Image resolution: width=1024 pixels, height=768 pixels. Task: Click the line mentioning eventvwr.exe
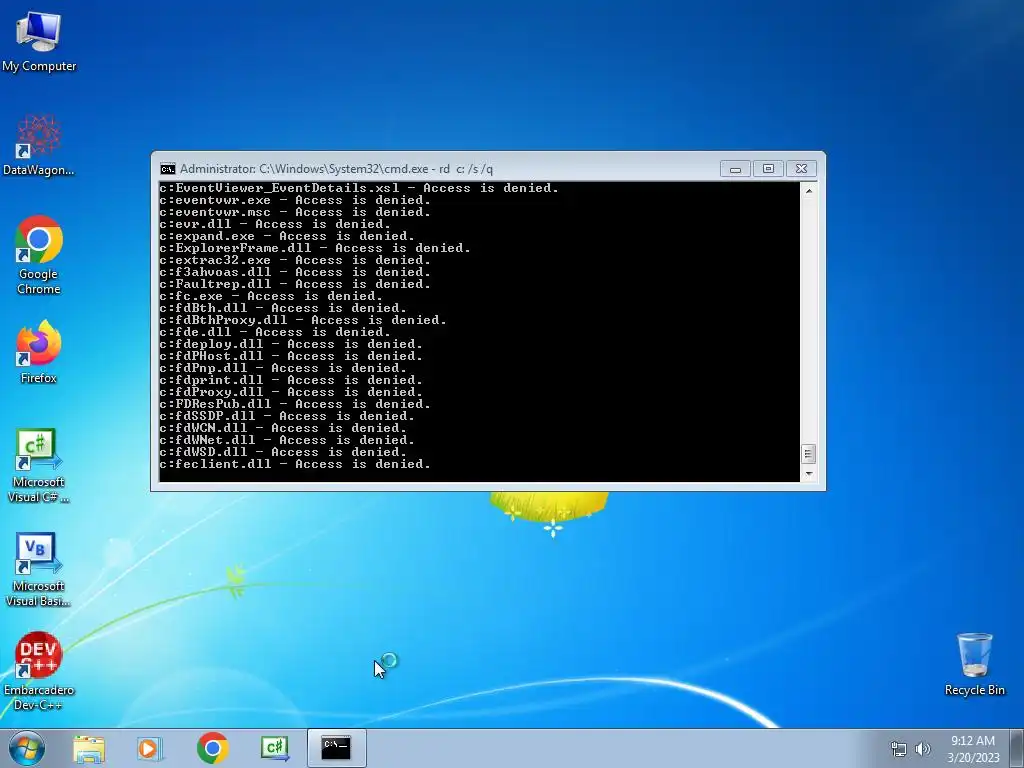pos(295,200)
